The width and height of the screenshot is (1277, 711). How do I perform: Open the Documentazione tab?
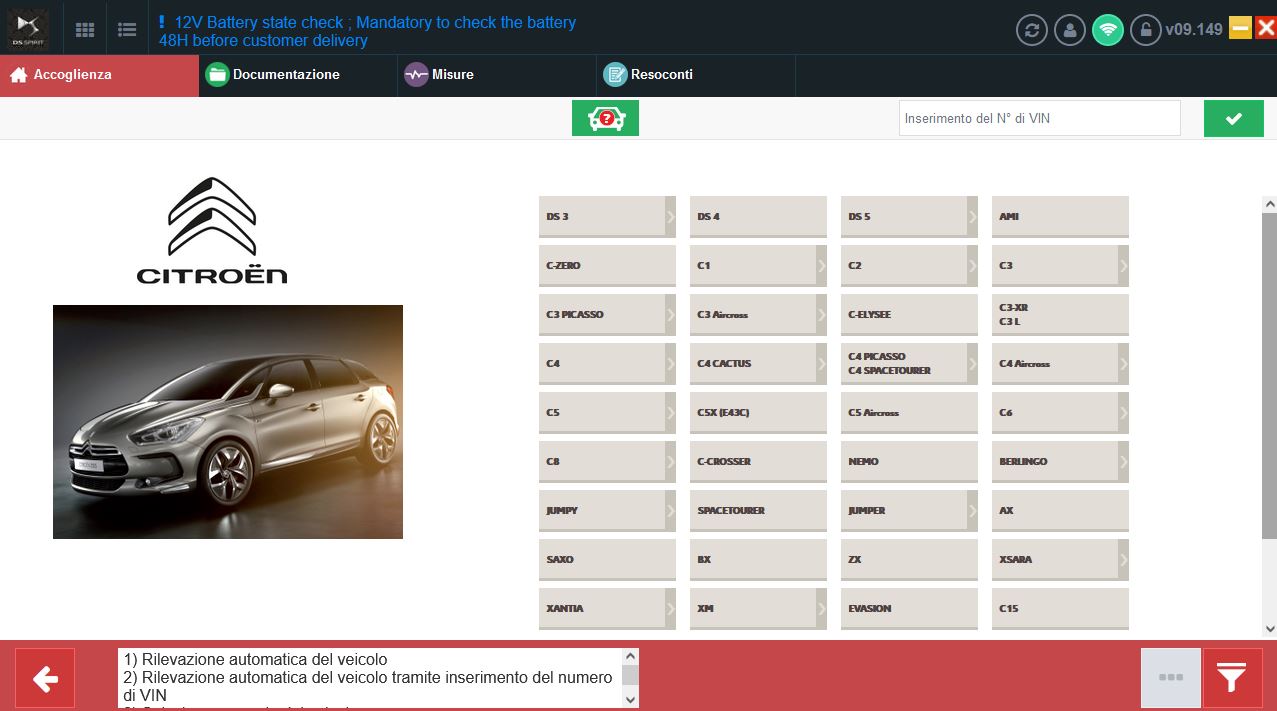pos(298,75)
